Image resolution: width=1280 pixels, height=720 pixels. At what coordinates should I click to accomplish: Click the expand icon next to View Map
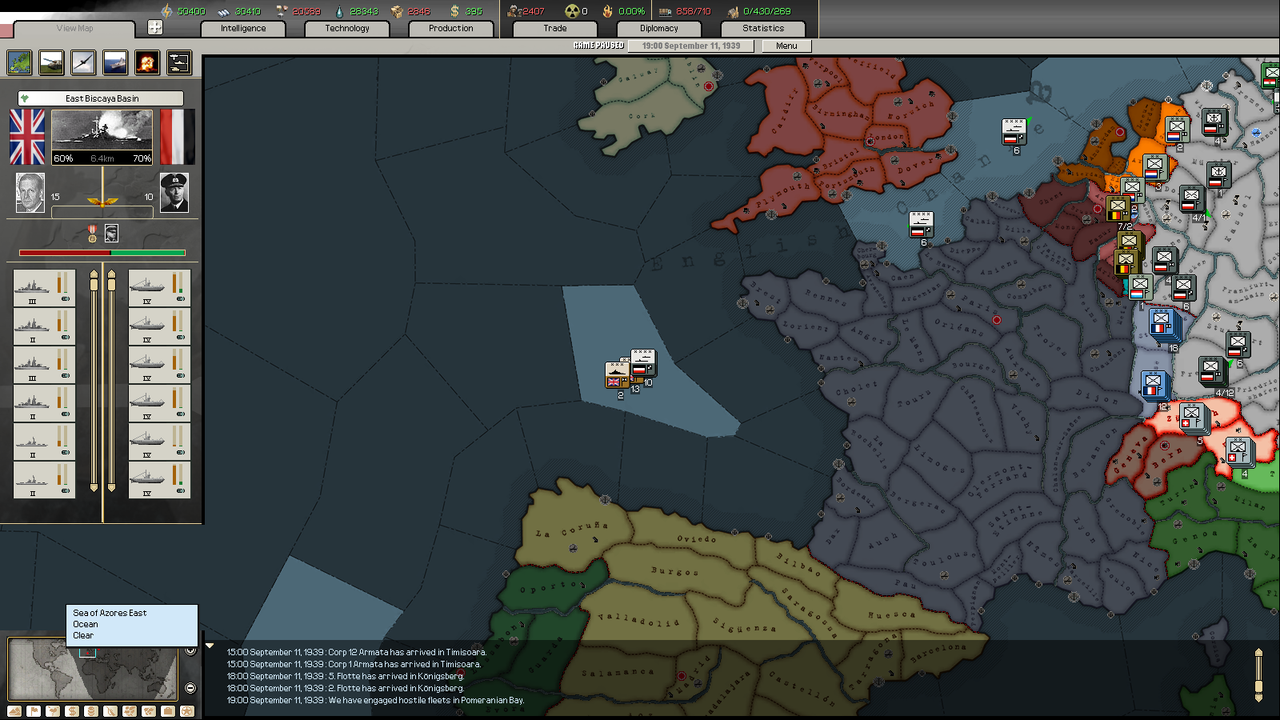pyautogui.click(x=155, y=28)
